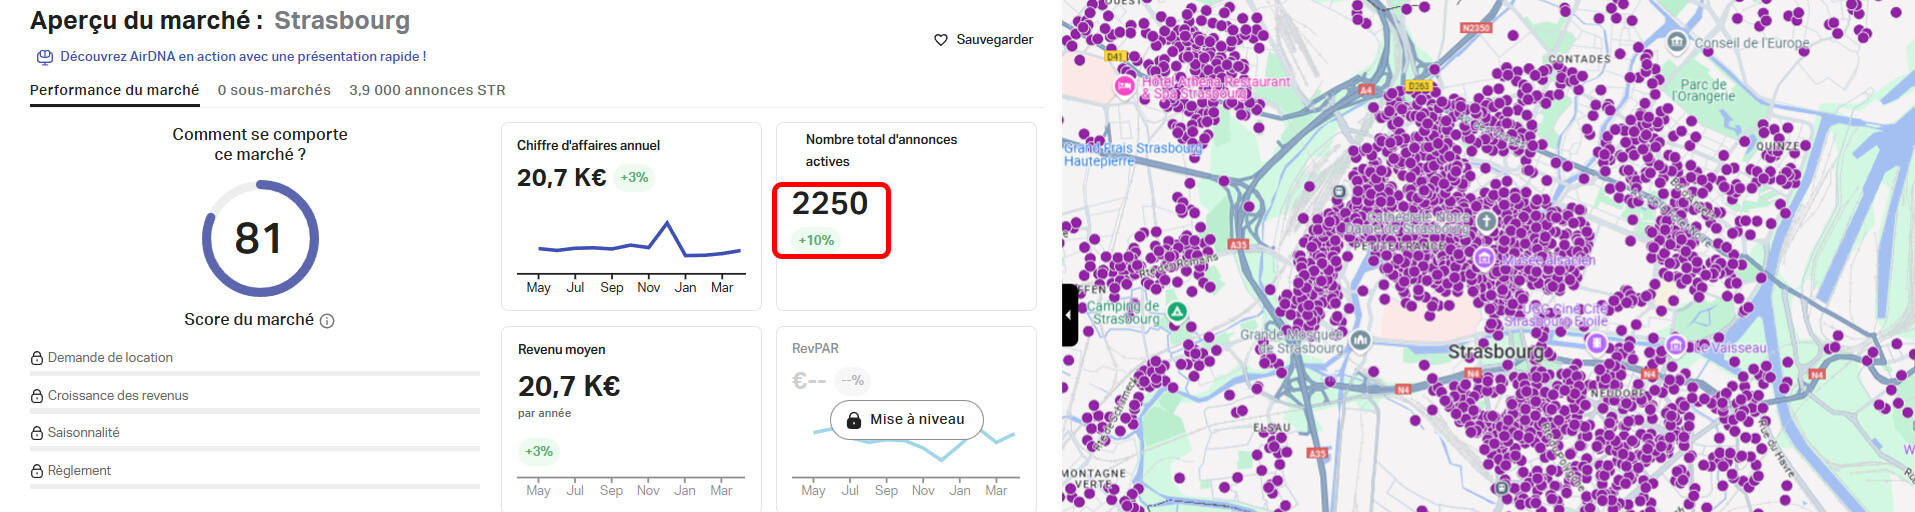Screen dimensions: 1915x512
Task: Open the 3,9 000 annonces STR tab
Action: tap(427, 90)
